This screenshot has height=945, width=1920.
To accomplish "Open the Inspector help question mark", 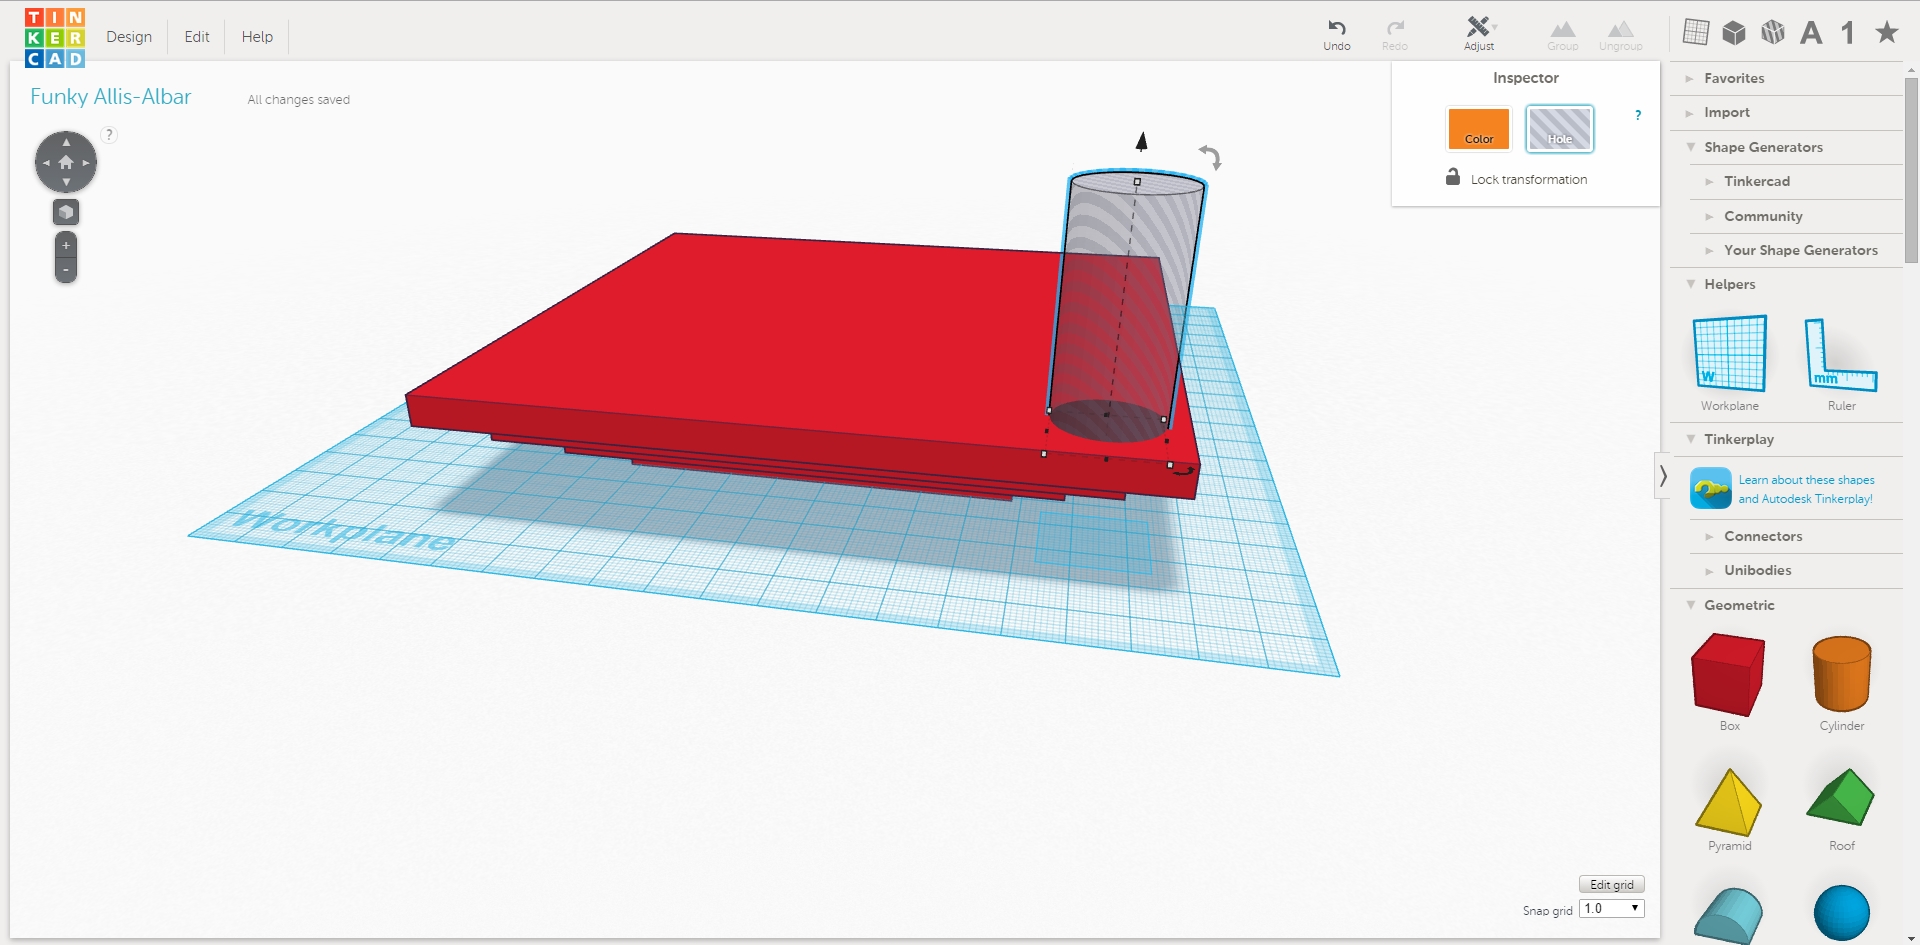I will tap(1638, 115).
